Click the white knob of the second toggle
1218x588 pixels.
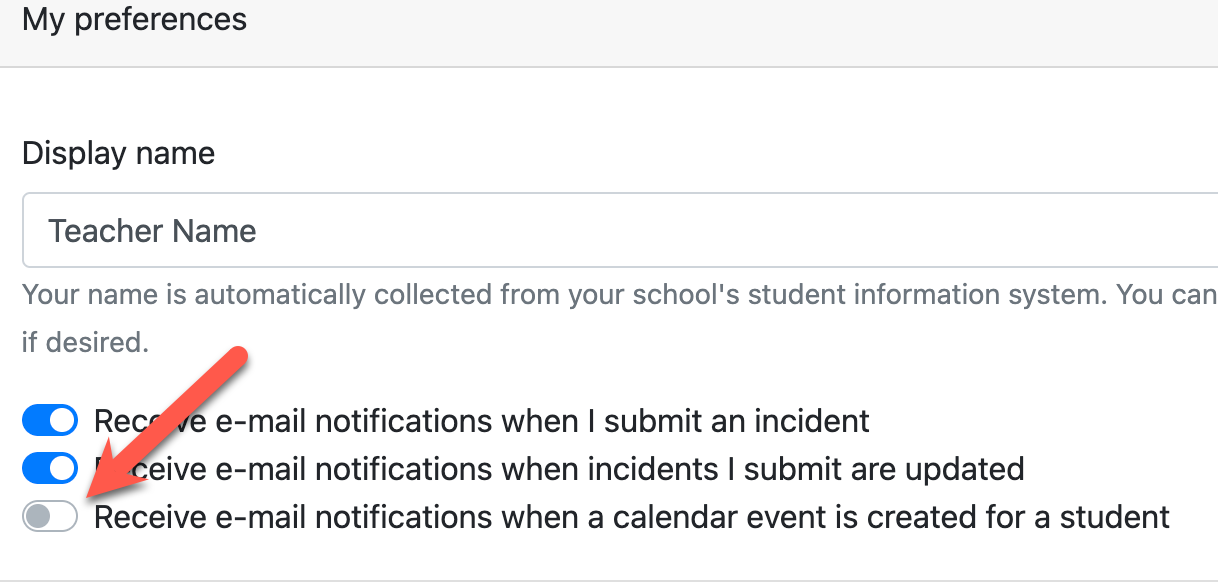pyautogui.click(x=63, y=468)
